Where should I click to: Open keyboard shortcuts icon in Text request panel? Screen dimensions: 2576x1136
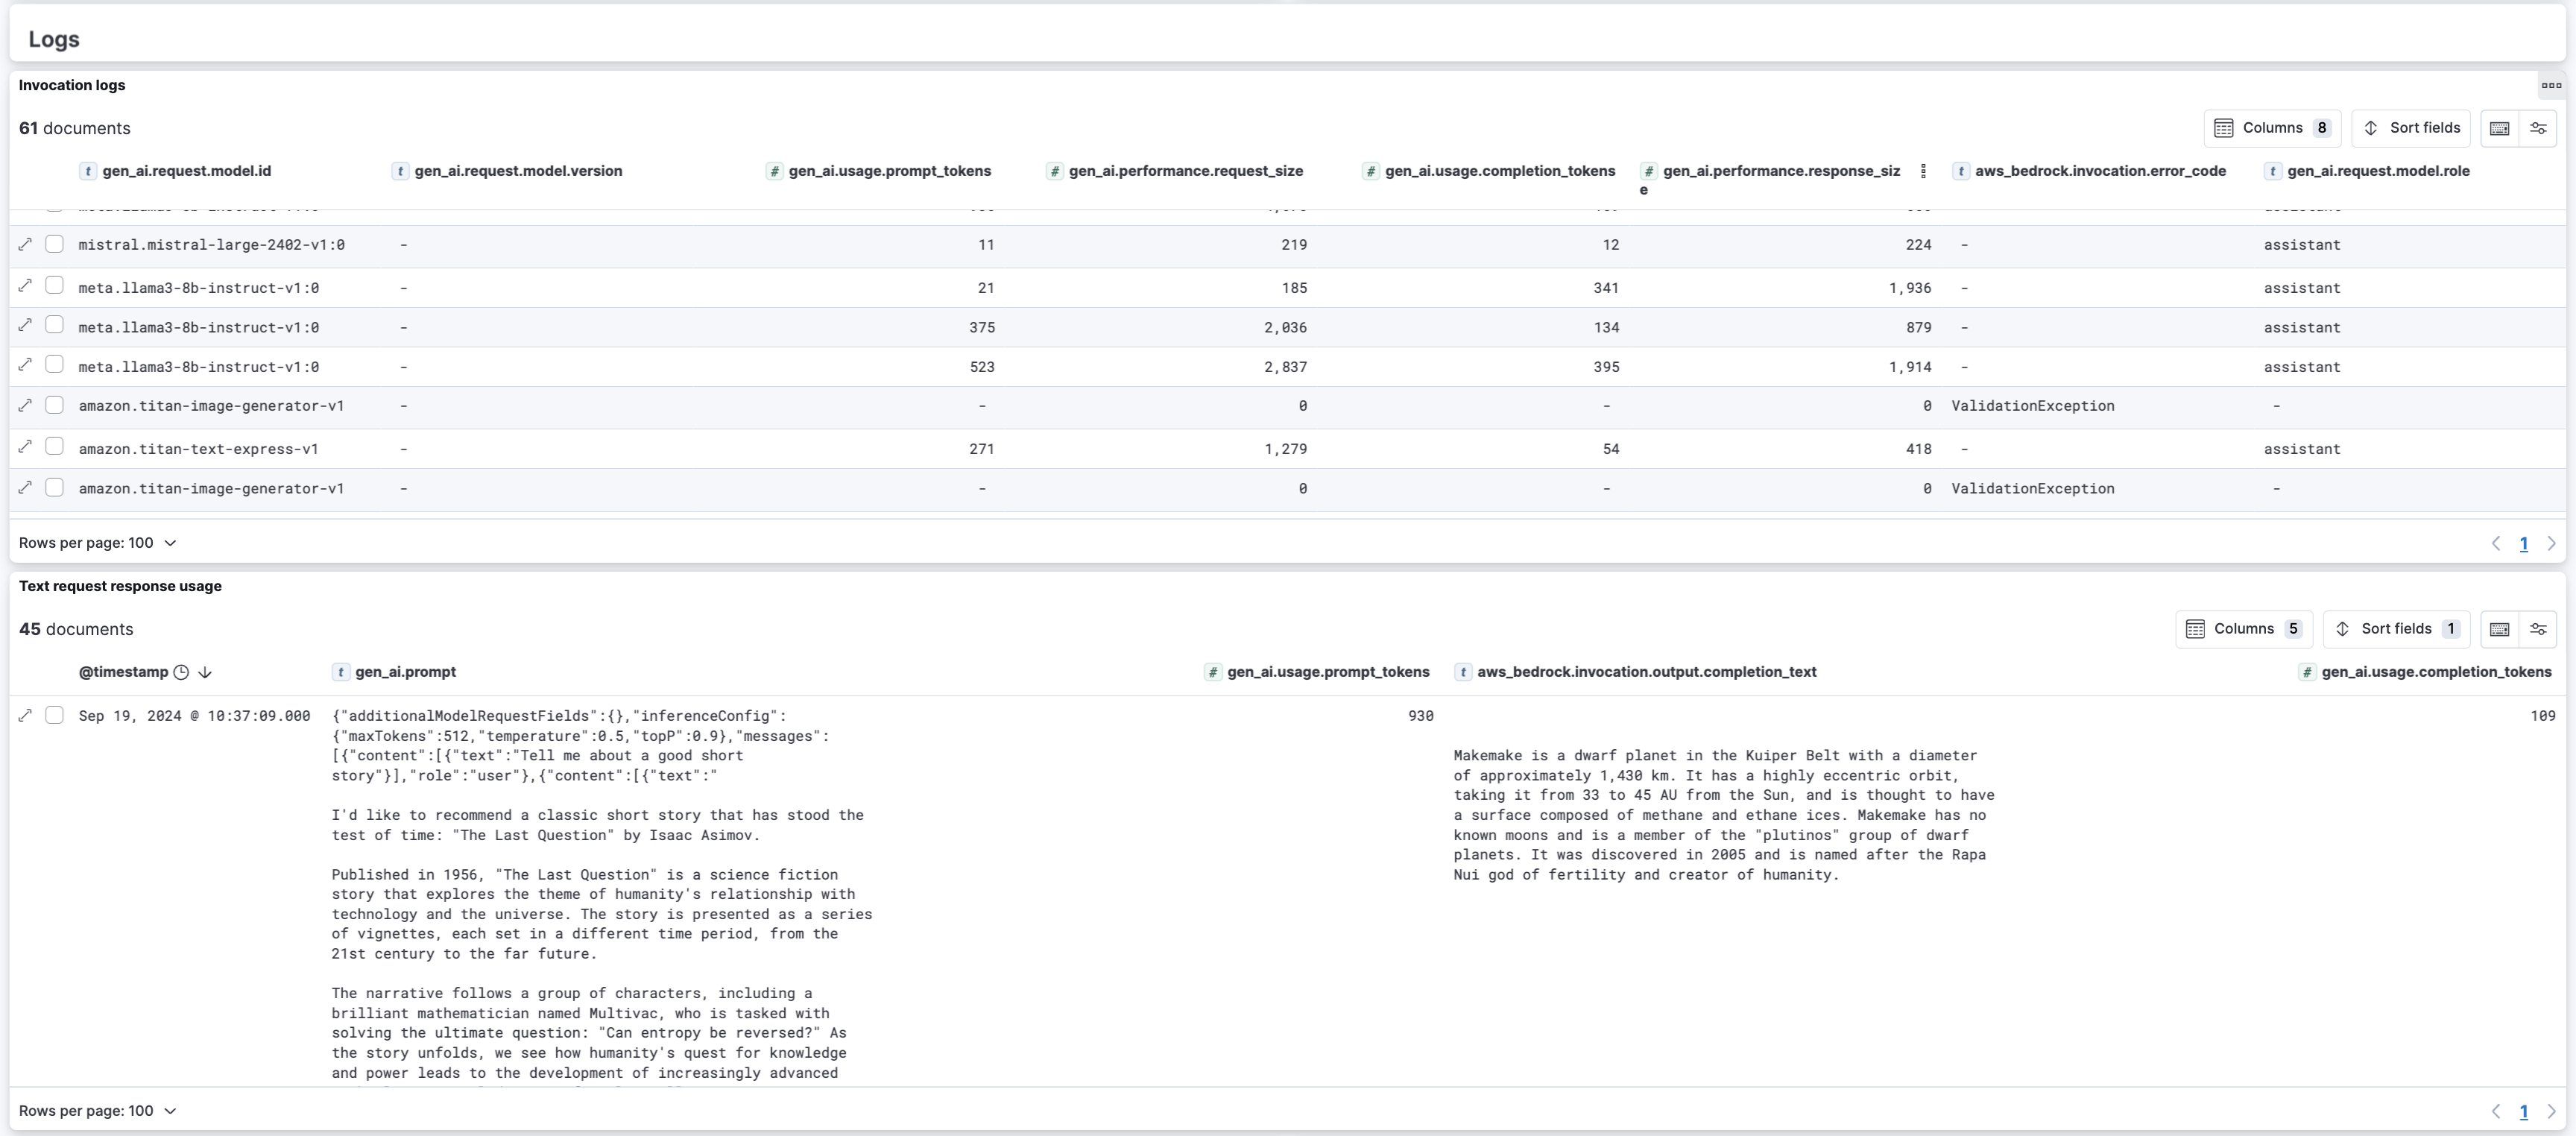tap(2499, 629)
